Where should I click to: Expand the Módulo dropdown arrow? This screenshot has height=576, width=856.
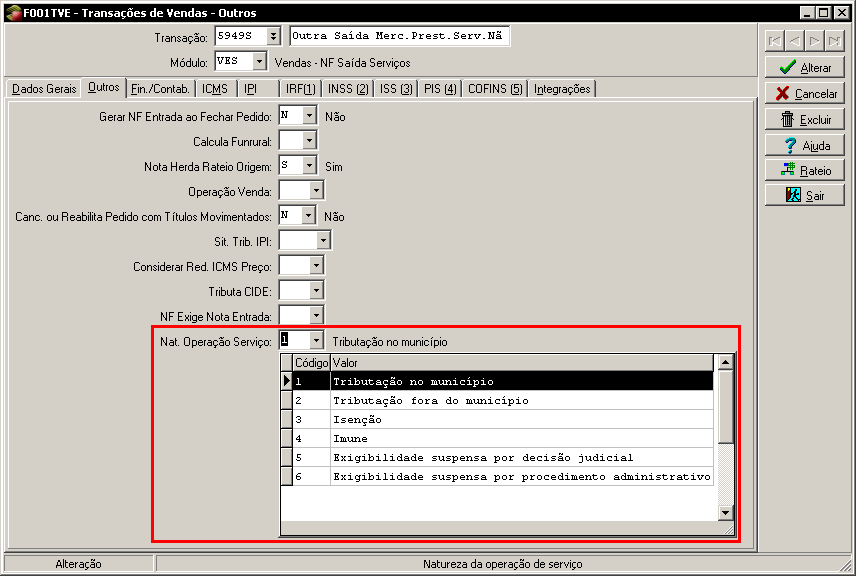point(260,61)
